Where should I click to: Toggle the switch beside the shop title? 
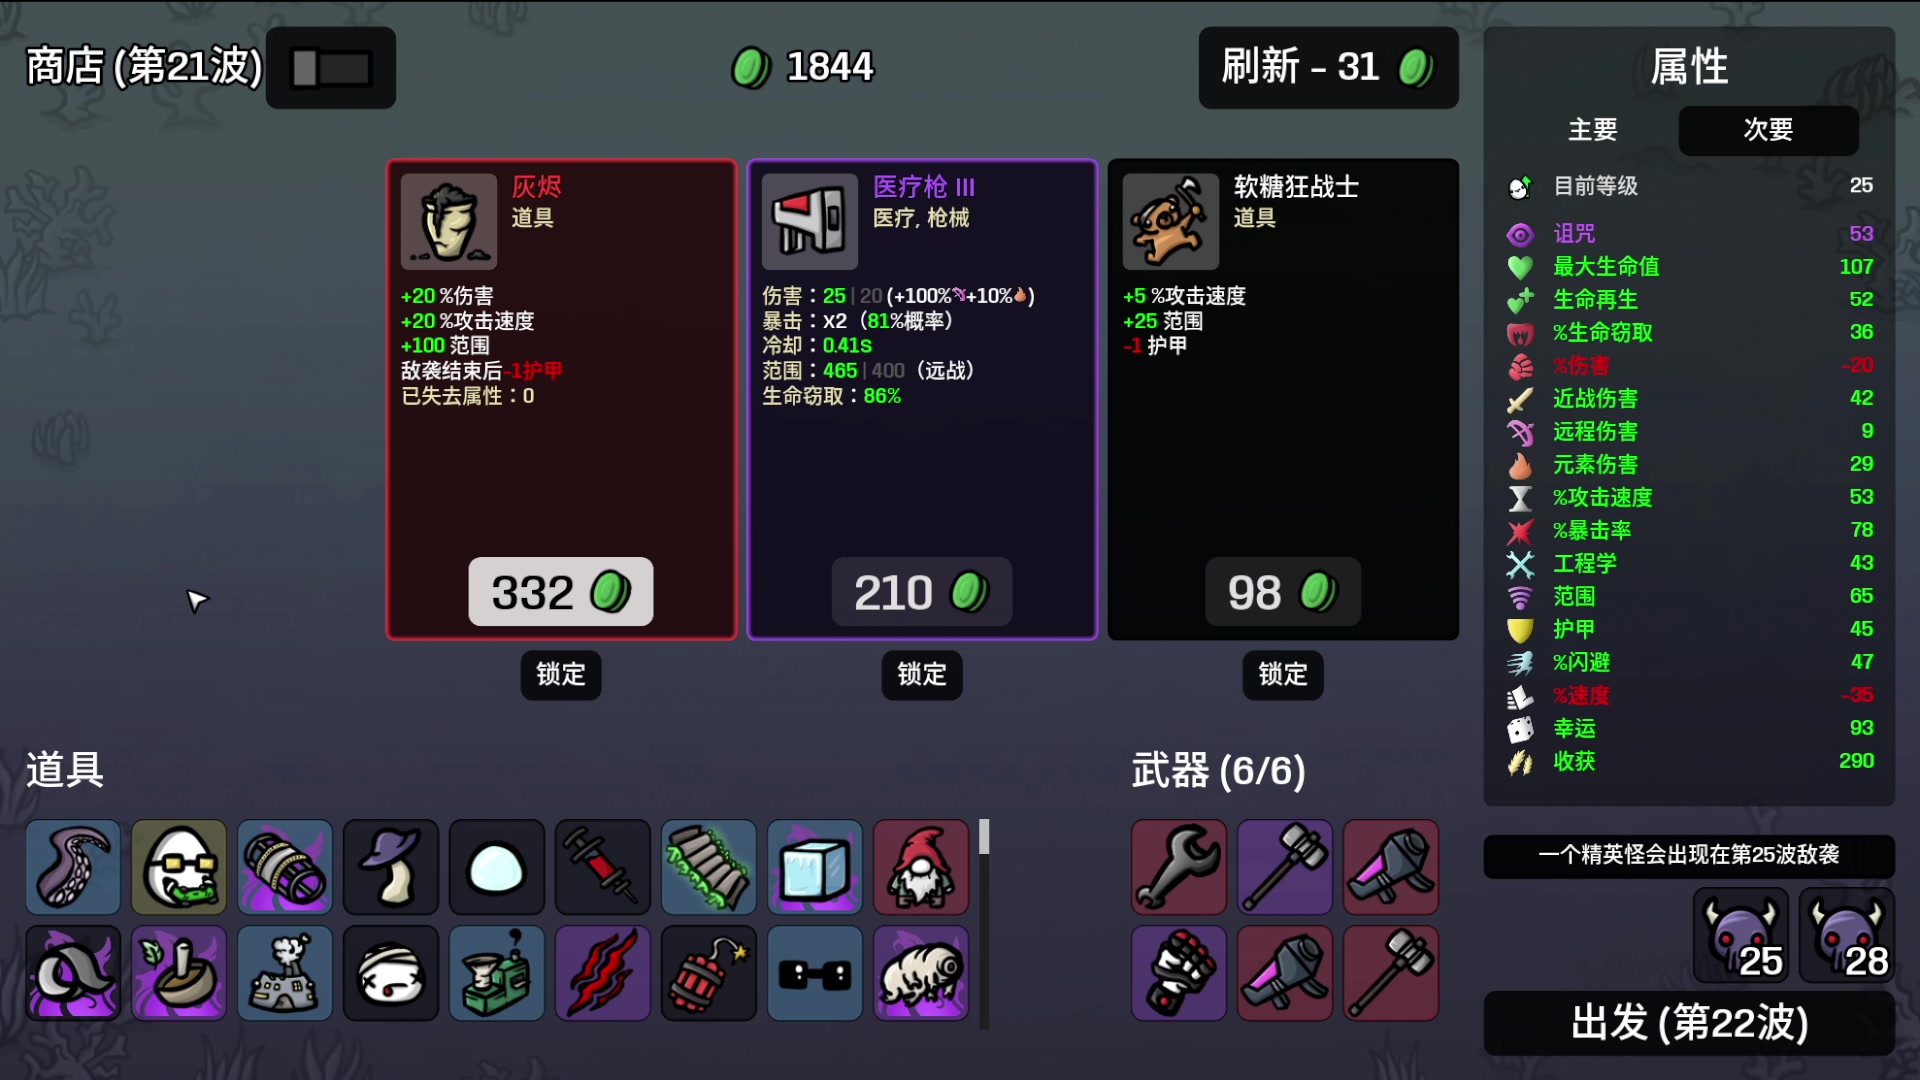coord(331,68)
